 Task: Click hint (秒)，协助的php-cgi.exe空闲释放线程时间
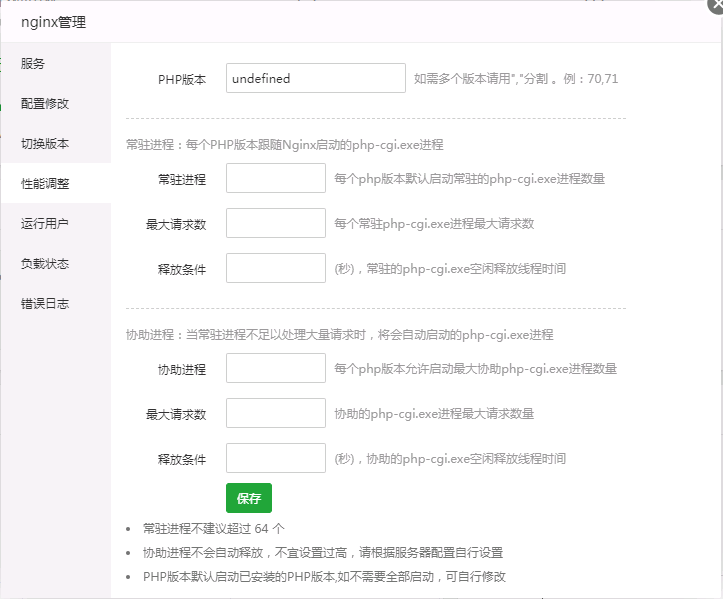(x=450, y=458)
